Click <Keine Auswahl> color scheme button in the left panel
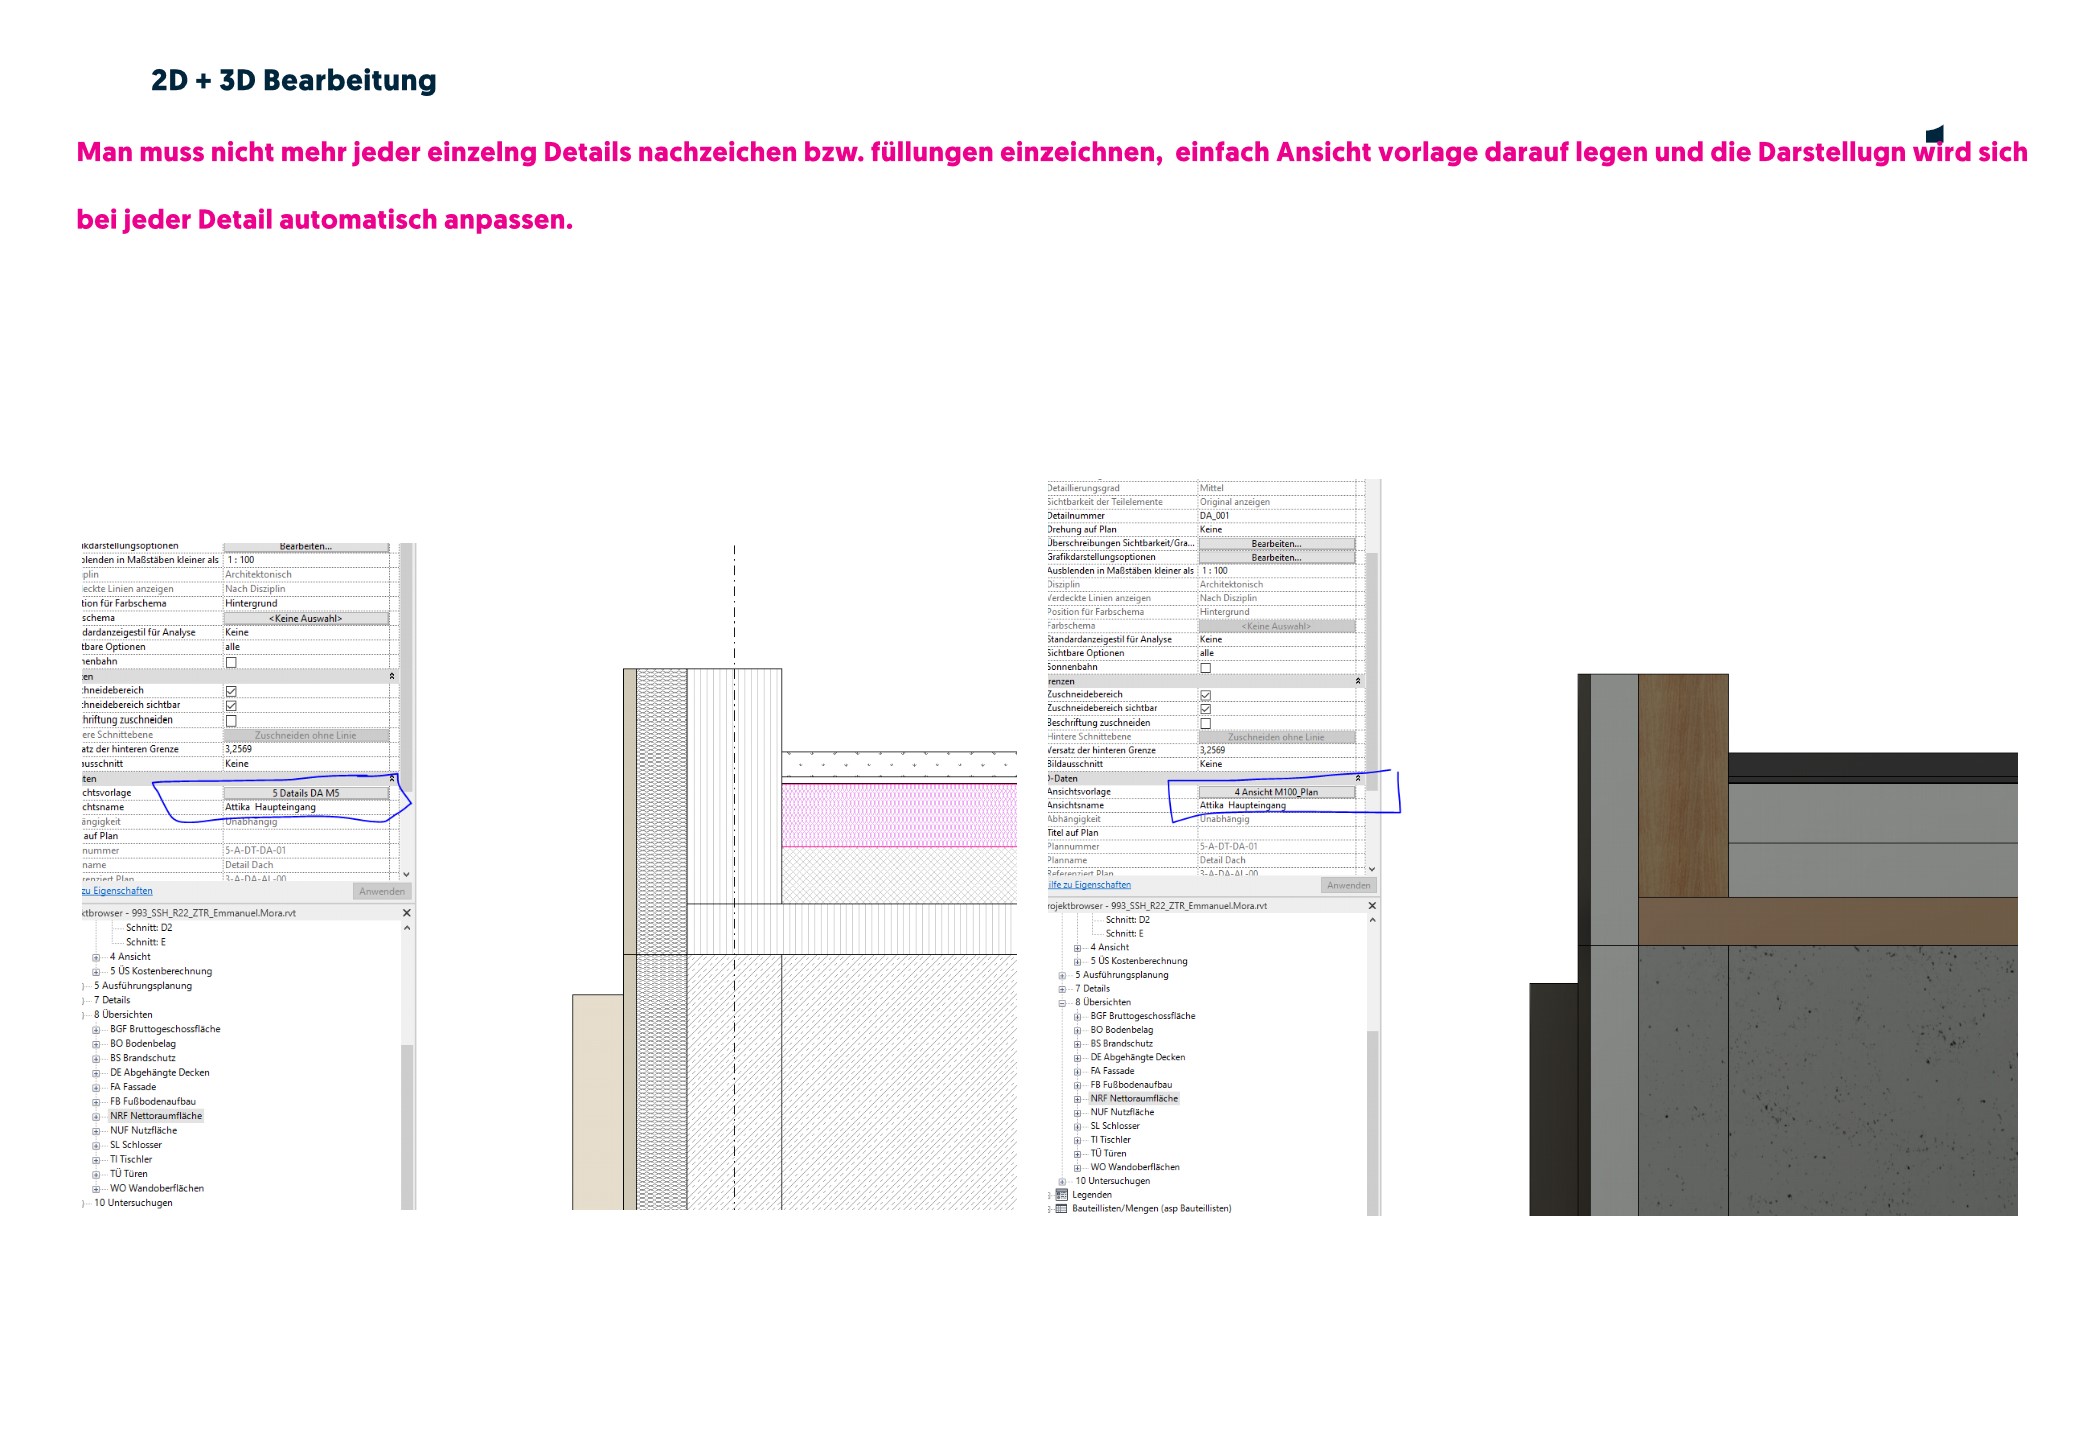 (306, 618)
